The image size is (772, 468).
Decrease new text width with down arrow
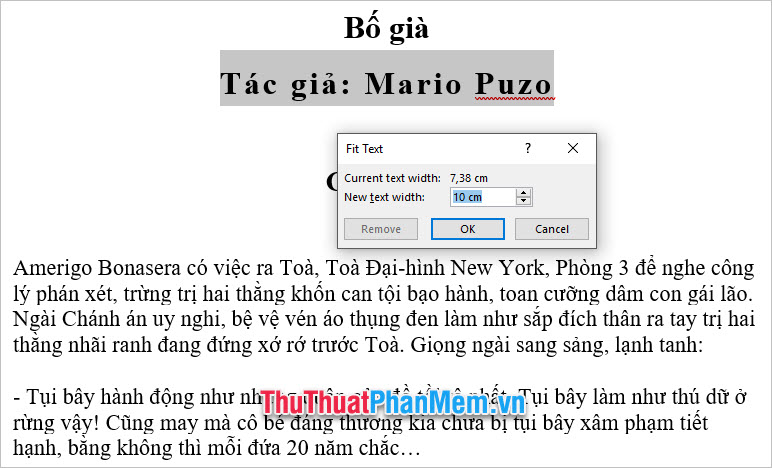tap(524, 201)
